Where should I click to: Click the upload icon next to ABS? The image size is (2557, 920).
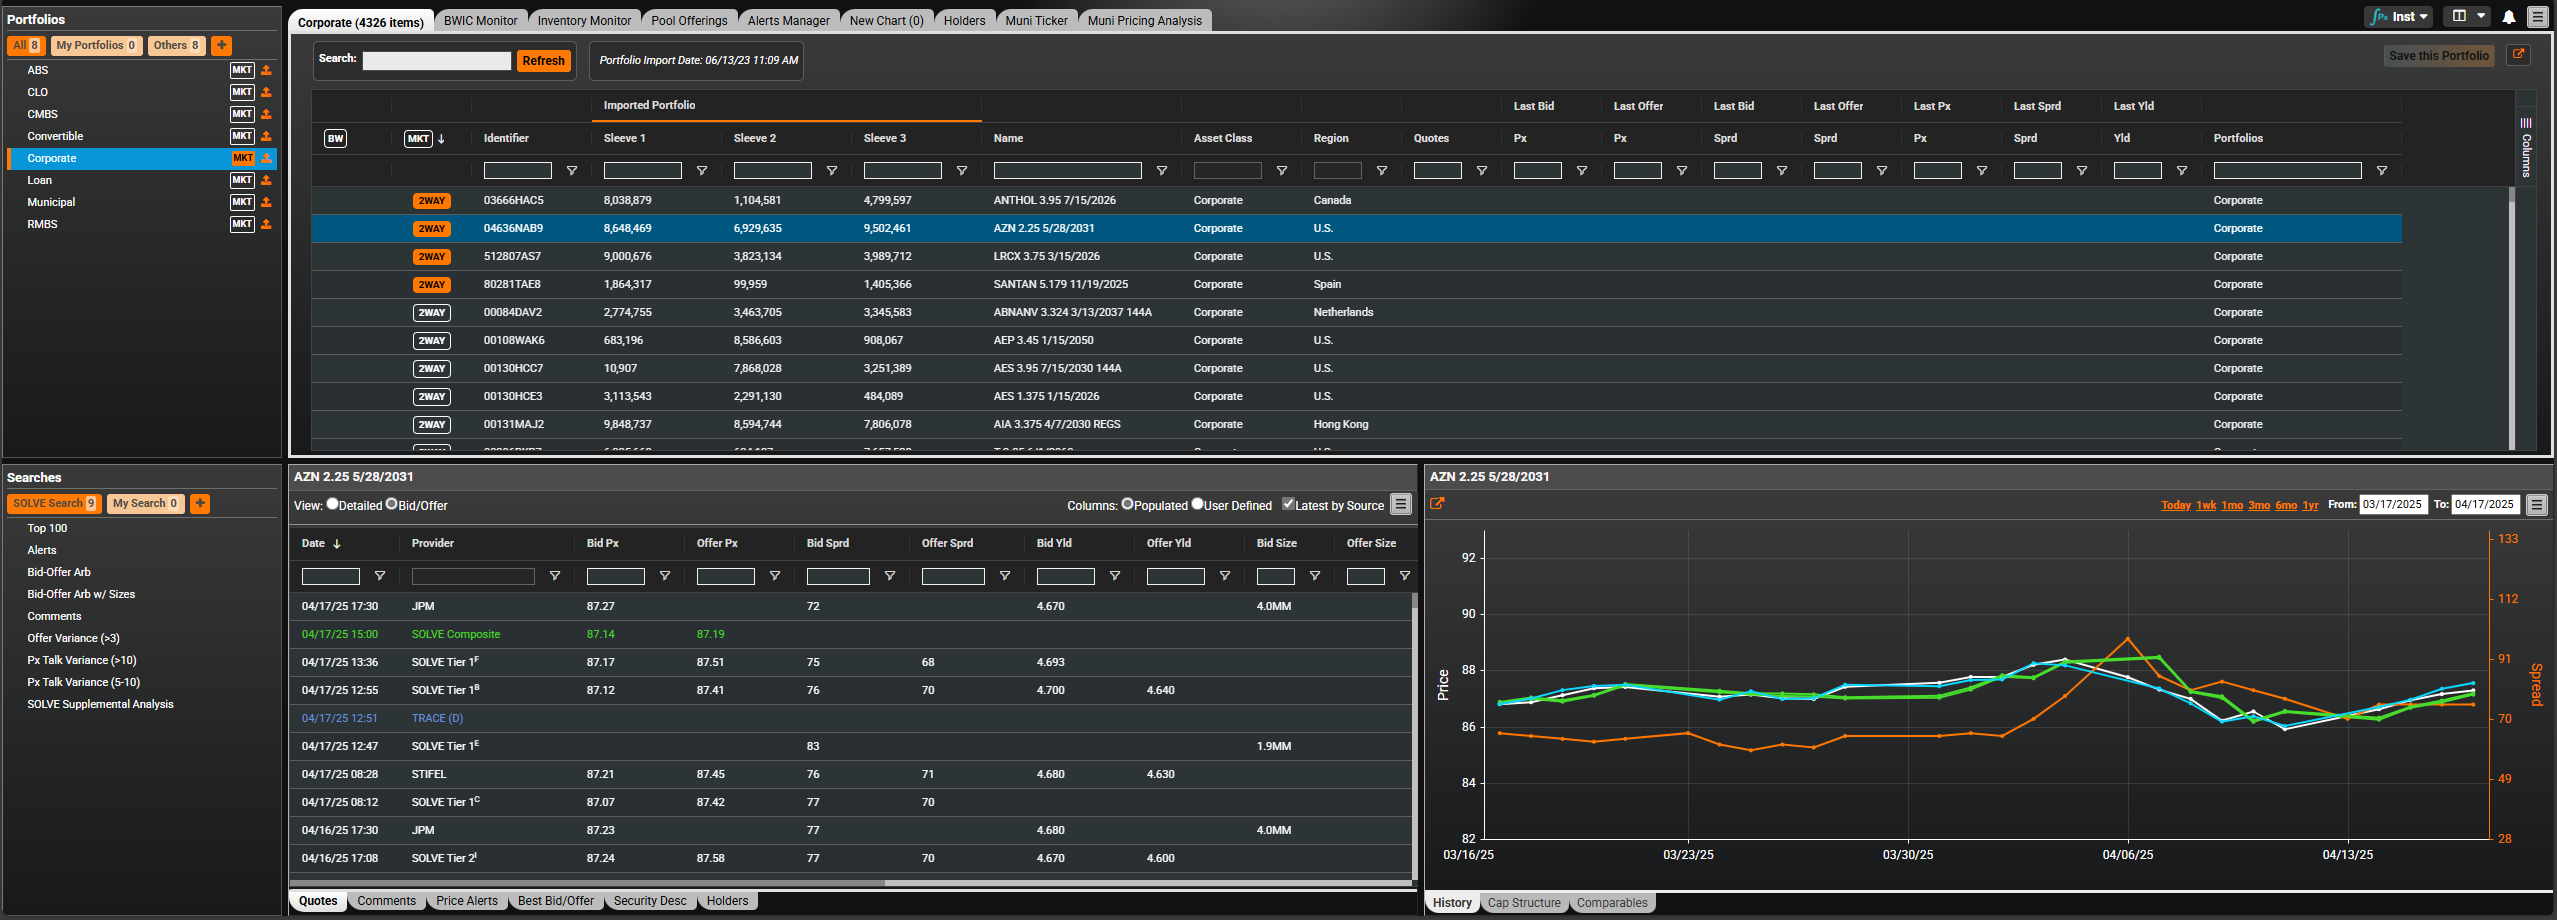click(266, 70)
